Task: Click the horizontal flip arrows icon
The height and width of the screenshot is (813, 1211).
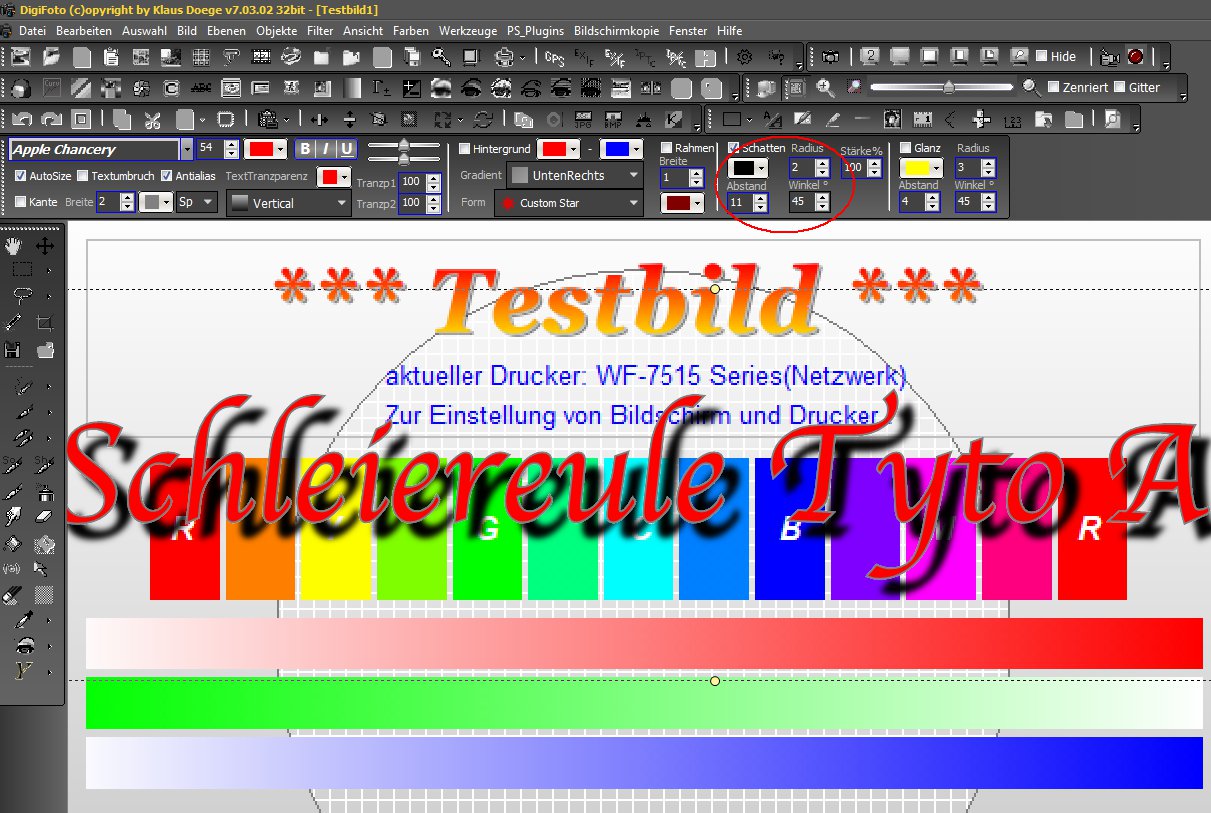Action: [320, 119]
